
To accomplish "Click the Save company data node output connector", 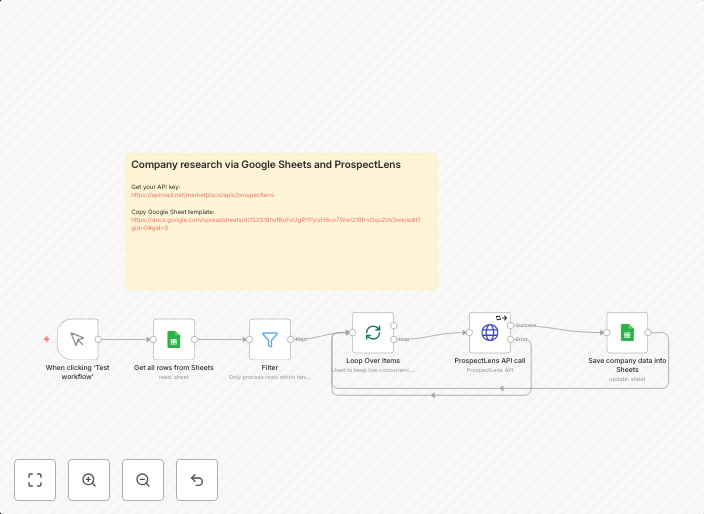I will pyautogui.click(x=648, y=333).
